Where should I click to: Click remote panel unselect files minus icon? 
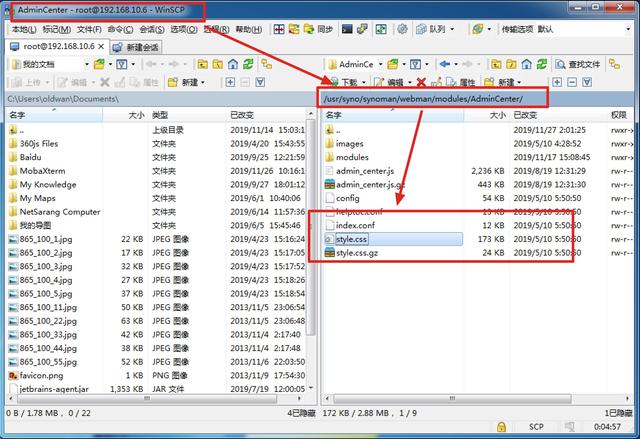572,82
